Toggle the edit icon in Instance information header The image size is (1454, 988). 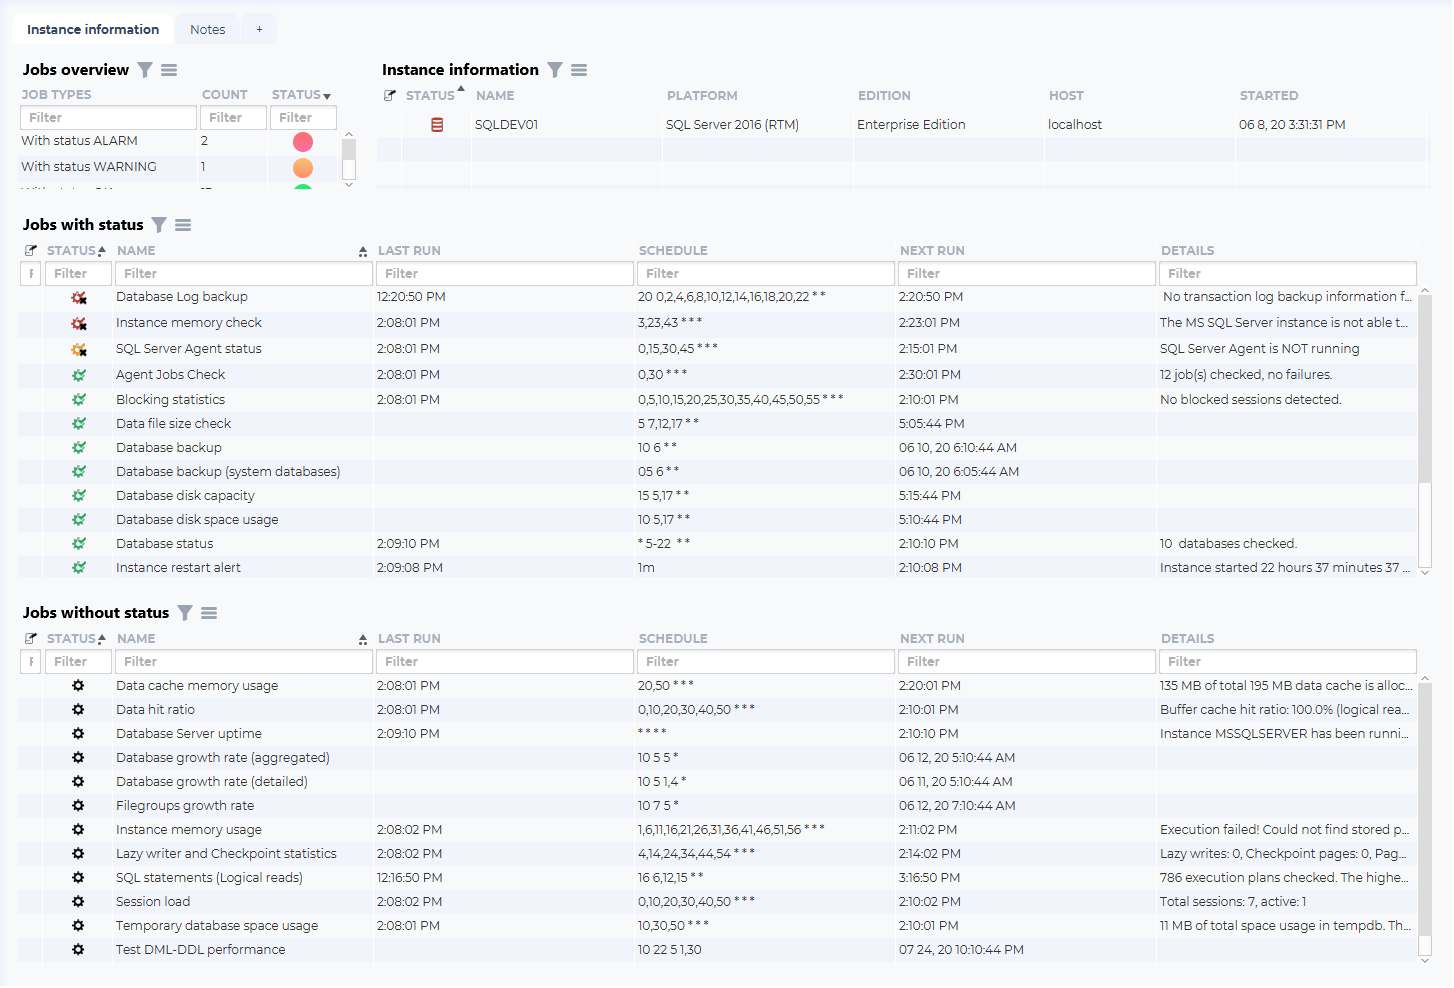[x=390, y=96]
